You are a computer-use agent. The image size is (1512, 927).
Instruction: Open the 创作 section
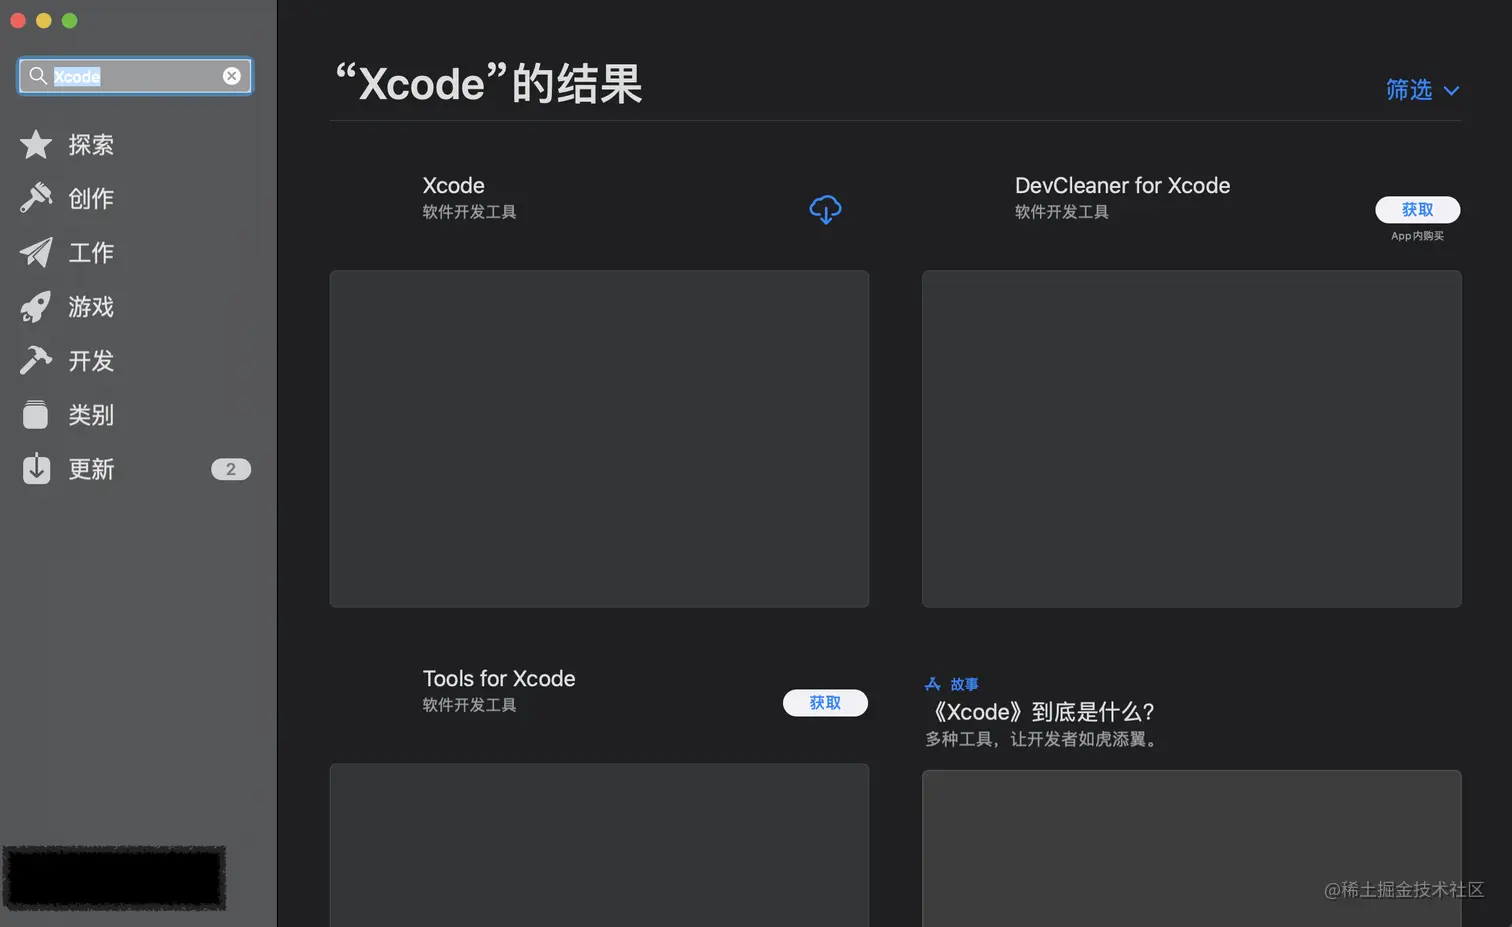pyautogui.click(x=91, y=198)
